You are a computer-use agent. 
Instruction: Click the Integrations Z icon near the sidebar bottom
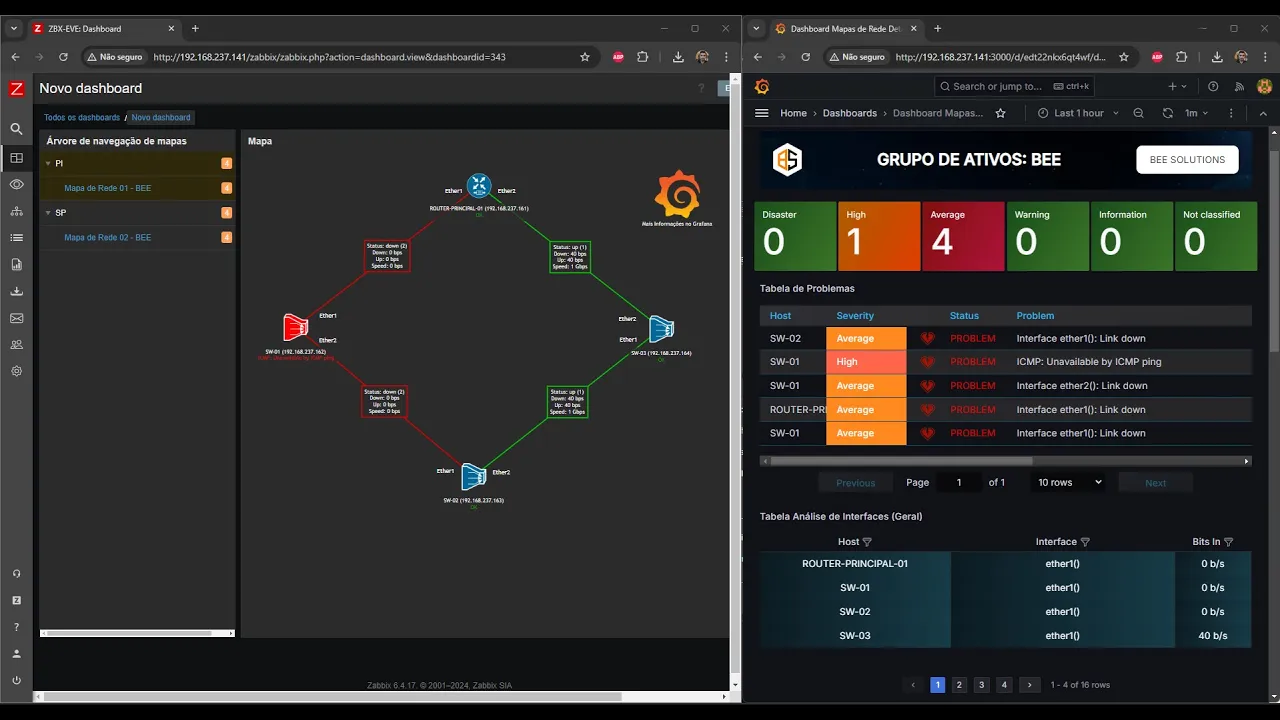[x=16, y=600]
